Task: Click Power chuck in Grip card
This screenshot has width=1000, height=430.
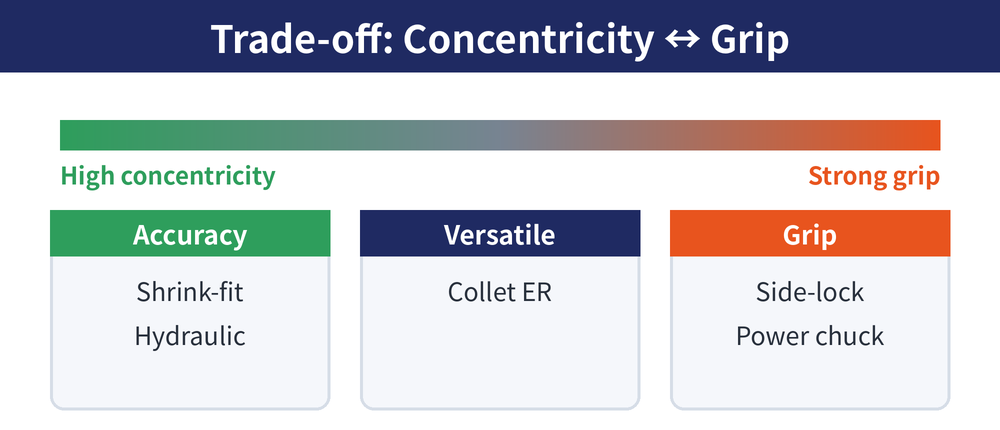Action: click(810, 336)
